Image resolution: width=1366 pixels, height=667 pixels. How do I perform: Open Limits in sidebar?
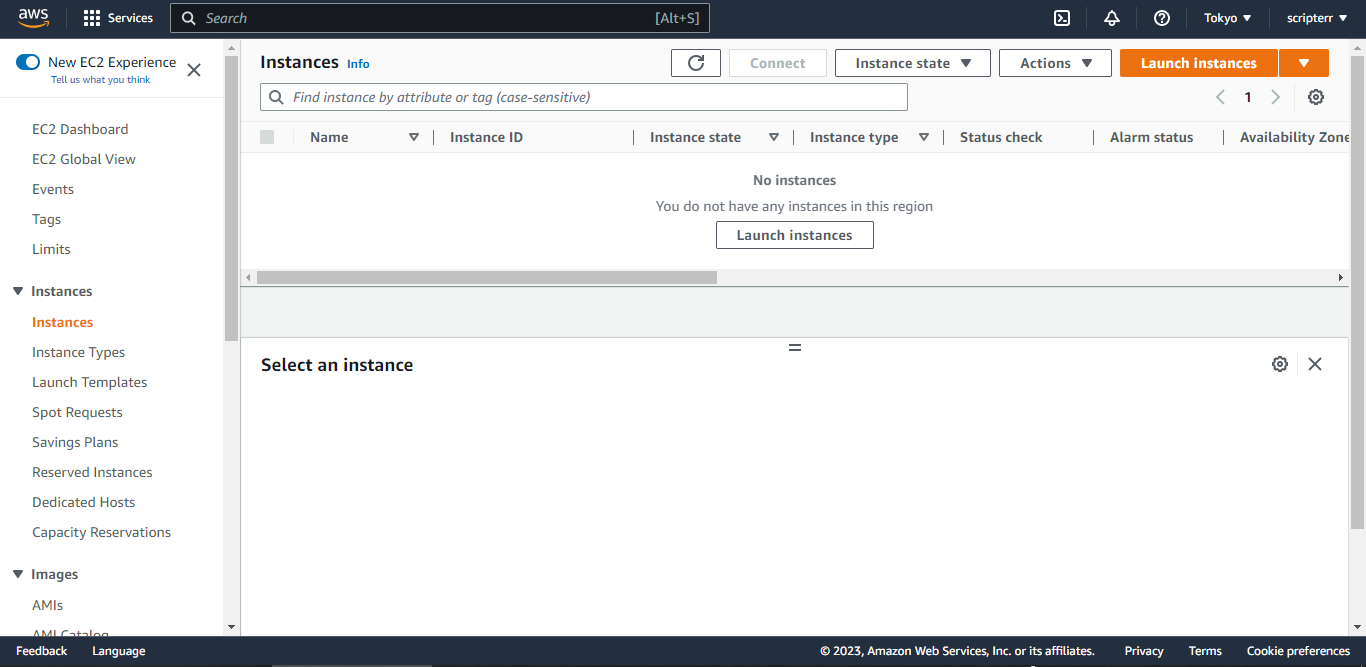pos(51,249)
